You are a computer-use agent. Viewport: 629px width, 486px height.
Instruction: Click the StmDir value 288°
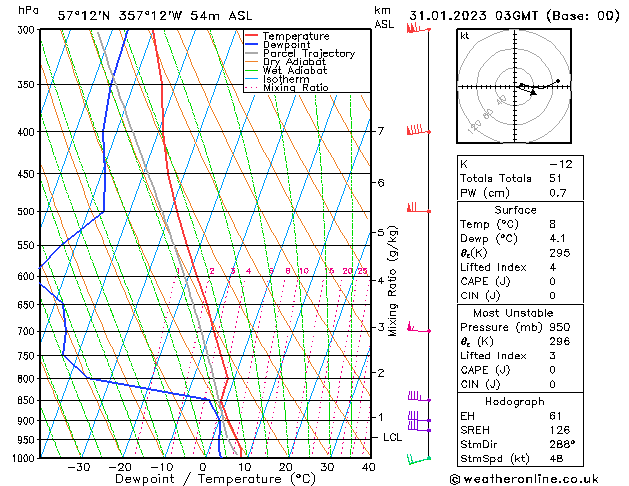(x=562, y=444)
